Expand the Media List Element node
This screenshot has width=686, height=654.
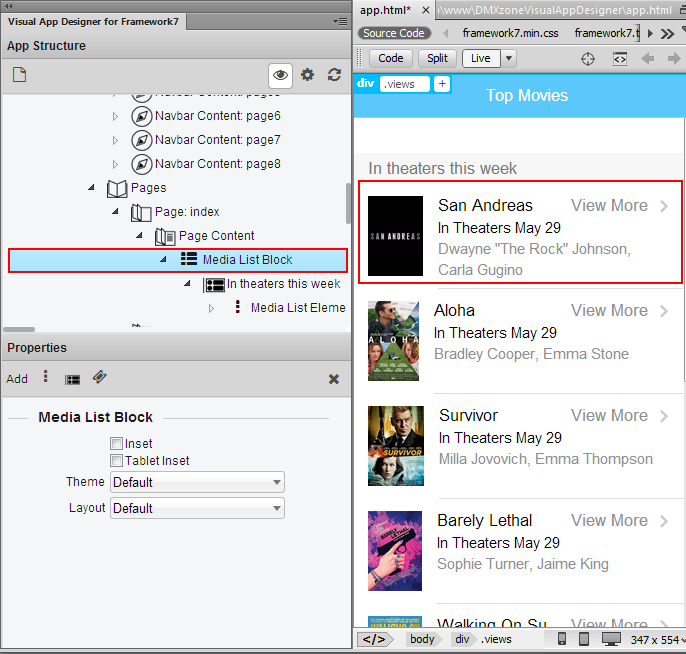point(211,309)
